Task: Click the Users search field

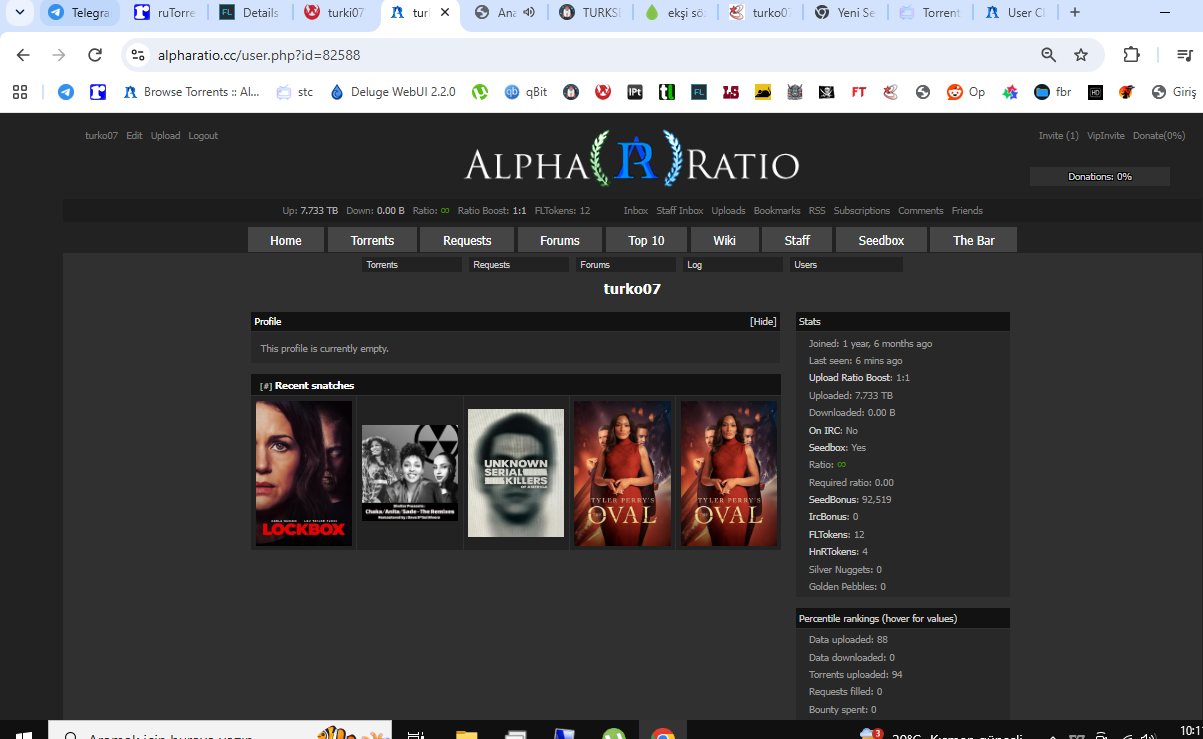Action: pyautogui.click(x=847, y=265)
